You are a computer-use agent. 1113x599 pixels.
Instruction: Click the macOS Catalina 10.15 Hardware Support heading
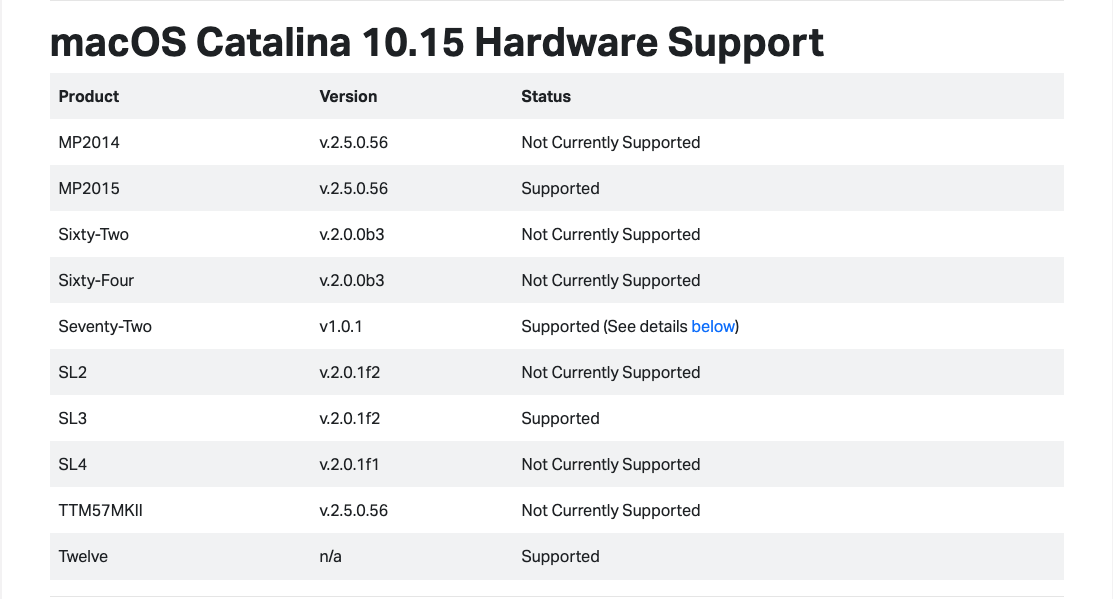click(x=437, y=42)
